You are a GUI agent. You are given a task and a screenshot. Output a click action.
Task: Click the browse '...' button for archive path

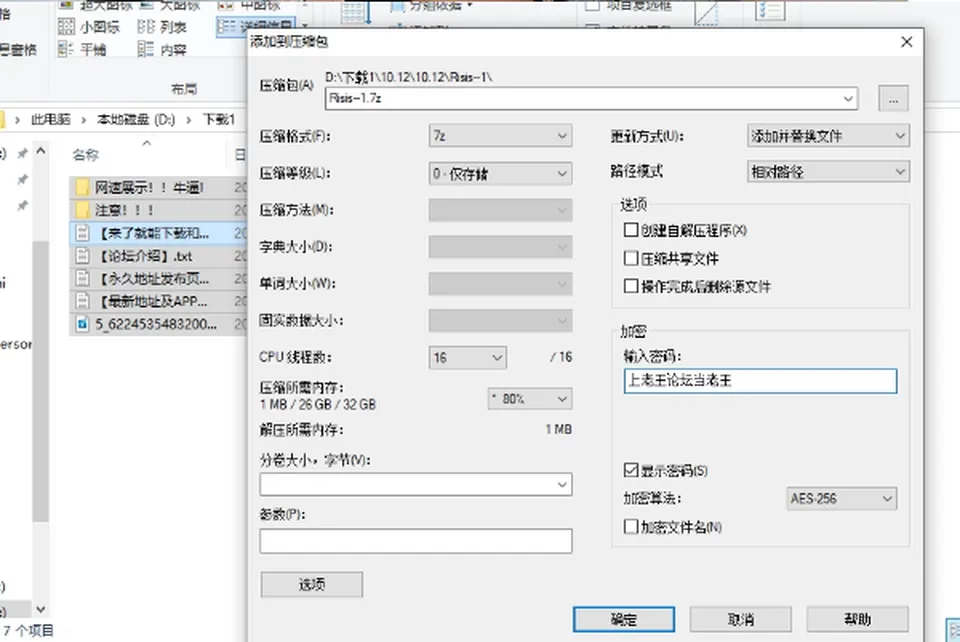[893, 99]
